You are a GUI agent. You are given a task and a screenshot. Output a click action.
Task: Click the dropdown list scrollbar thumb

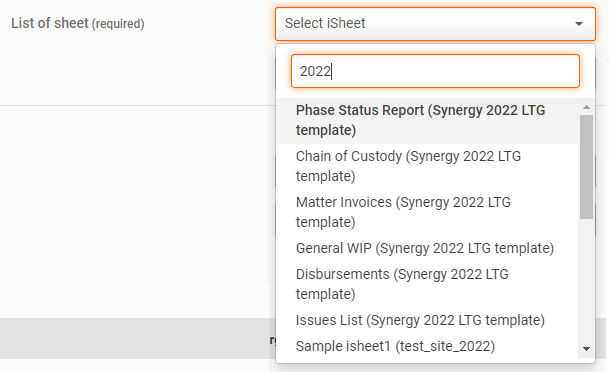pyautogui.click(x=586, y=167)
